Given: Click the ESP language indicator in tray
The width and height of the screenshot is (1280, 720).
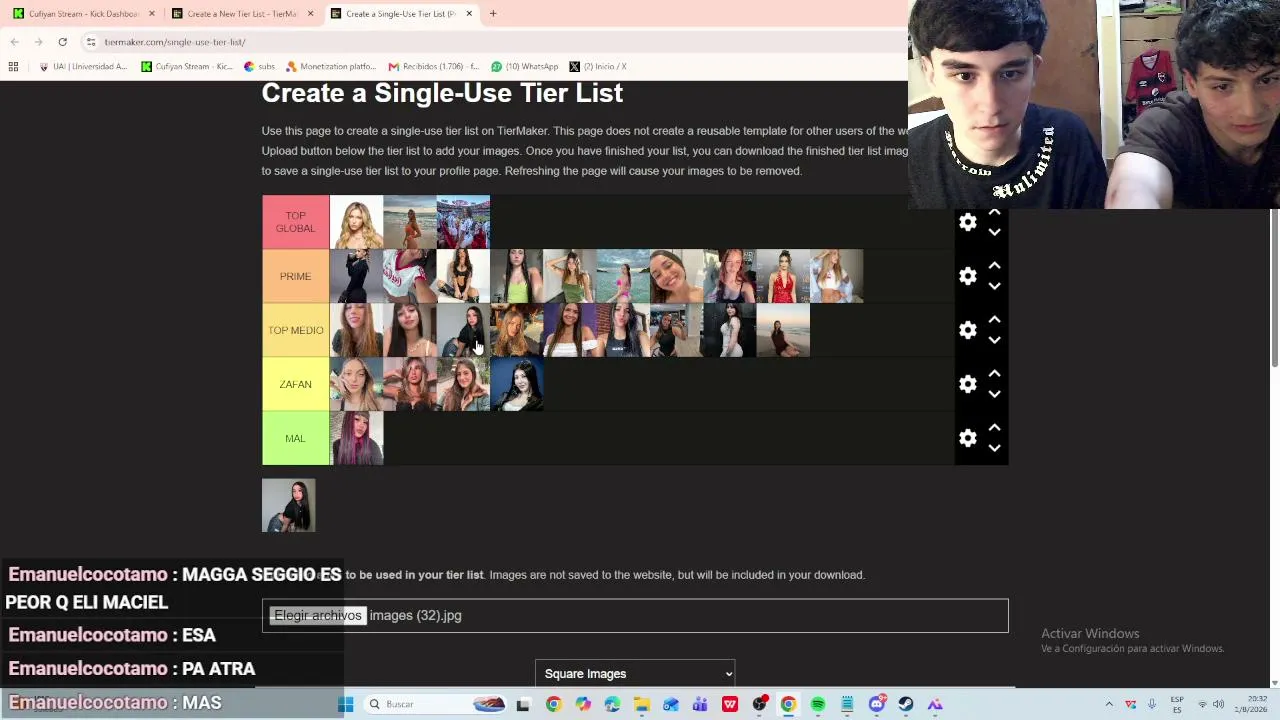Looking at the screenshot, I should (x=1177, y=704).
